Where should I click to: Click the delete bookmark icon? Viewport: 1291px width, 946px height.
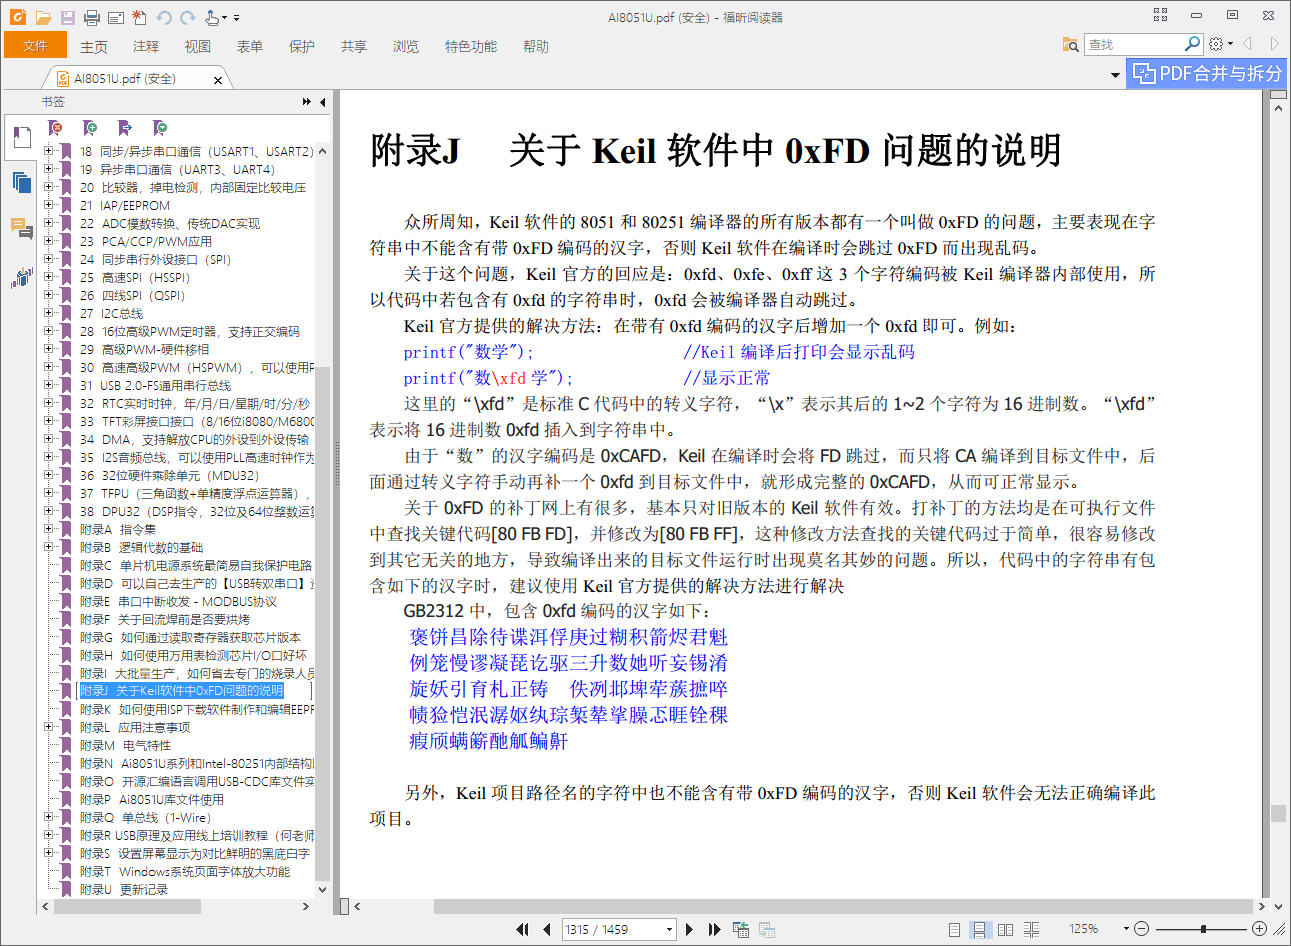pyautogui.click(x=56, y=128)
